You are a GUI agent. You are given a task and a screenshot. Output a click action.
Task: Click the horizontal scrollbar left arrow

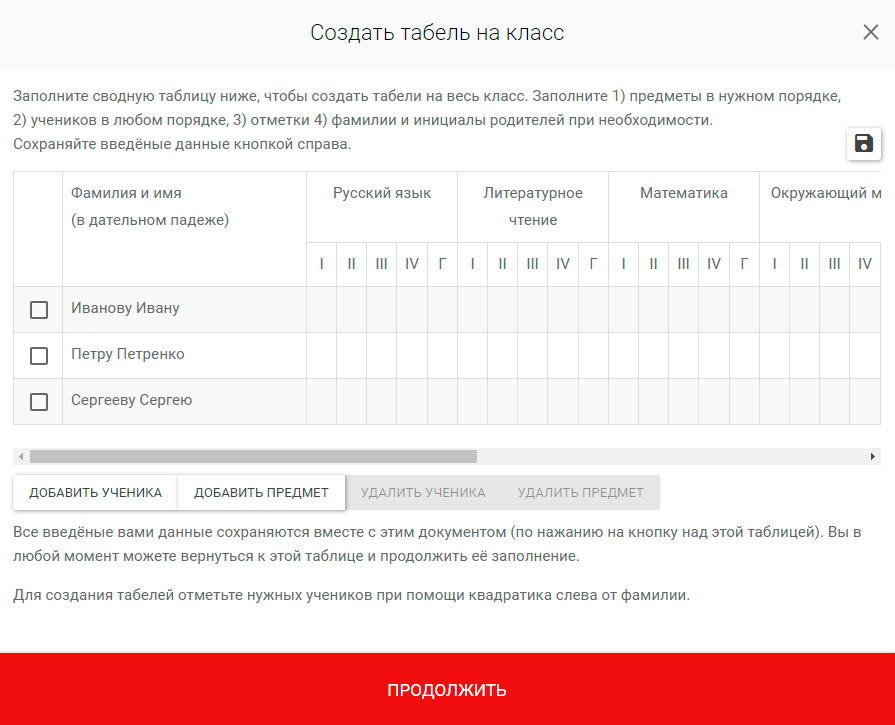[x=21, y=456]
